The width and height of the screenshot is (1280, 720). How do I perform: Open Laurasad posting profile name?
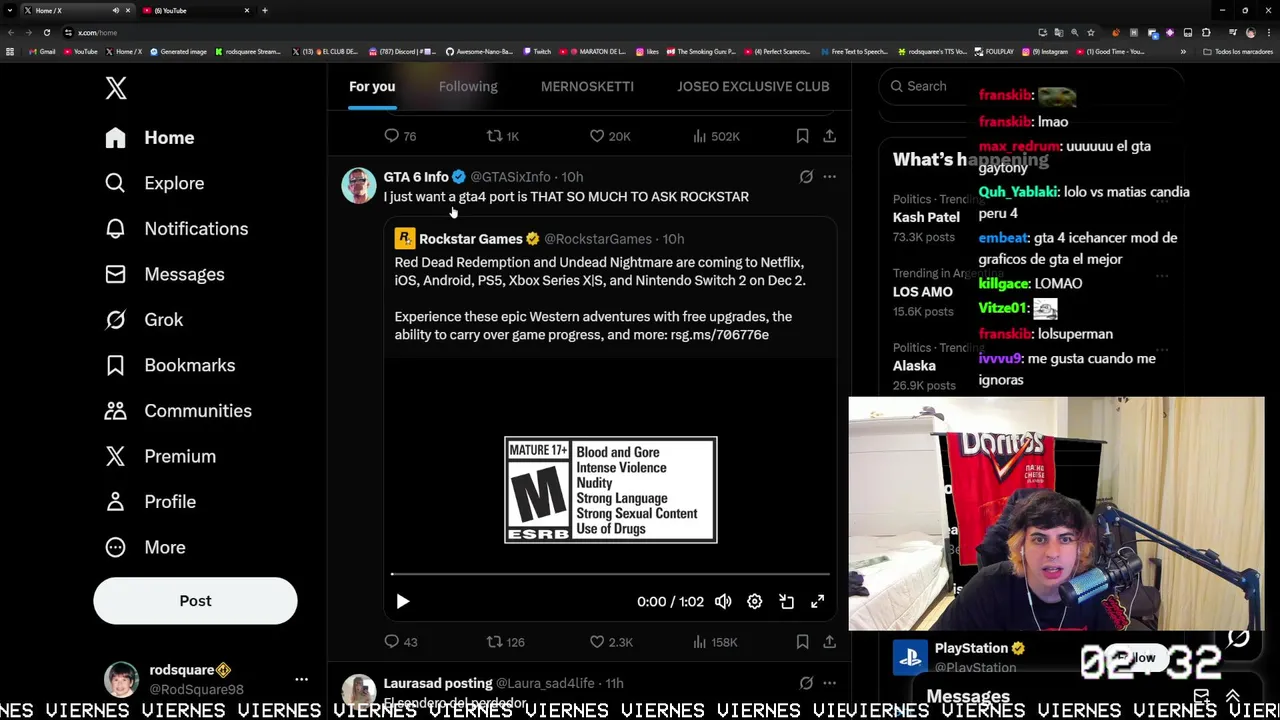pos(438,683)
